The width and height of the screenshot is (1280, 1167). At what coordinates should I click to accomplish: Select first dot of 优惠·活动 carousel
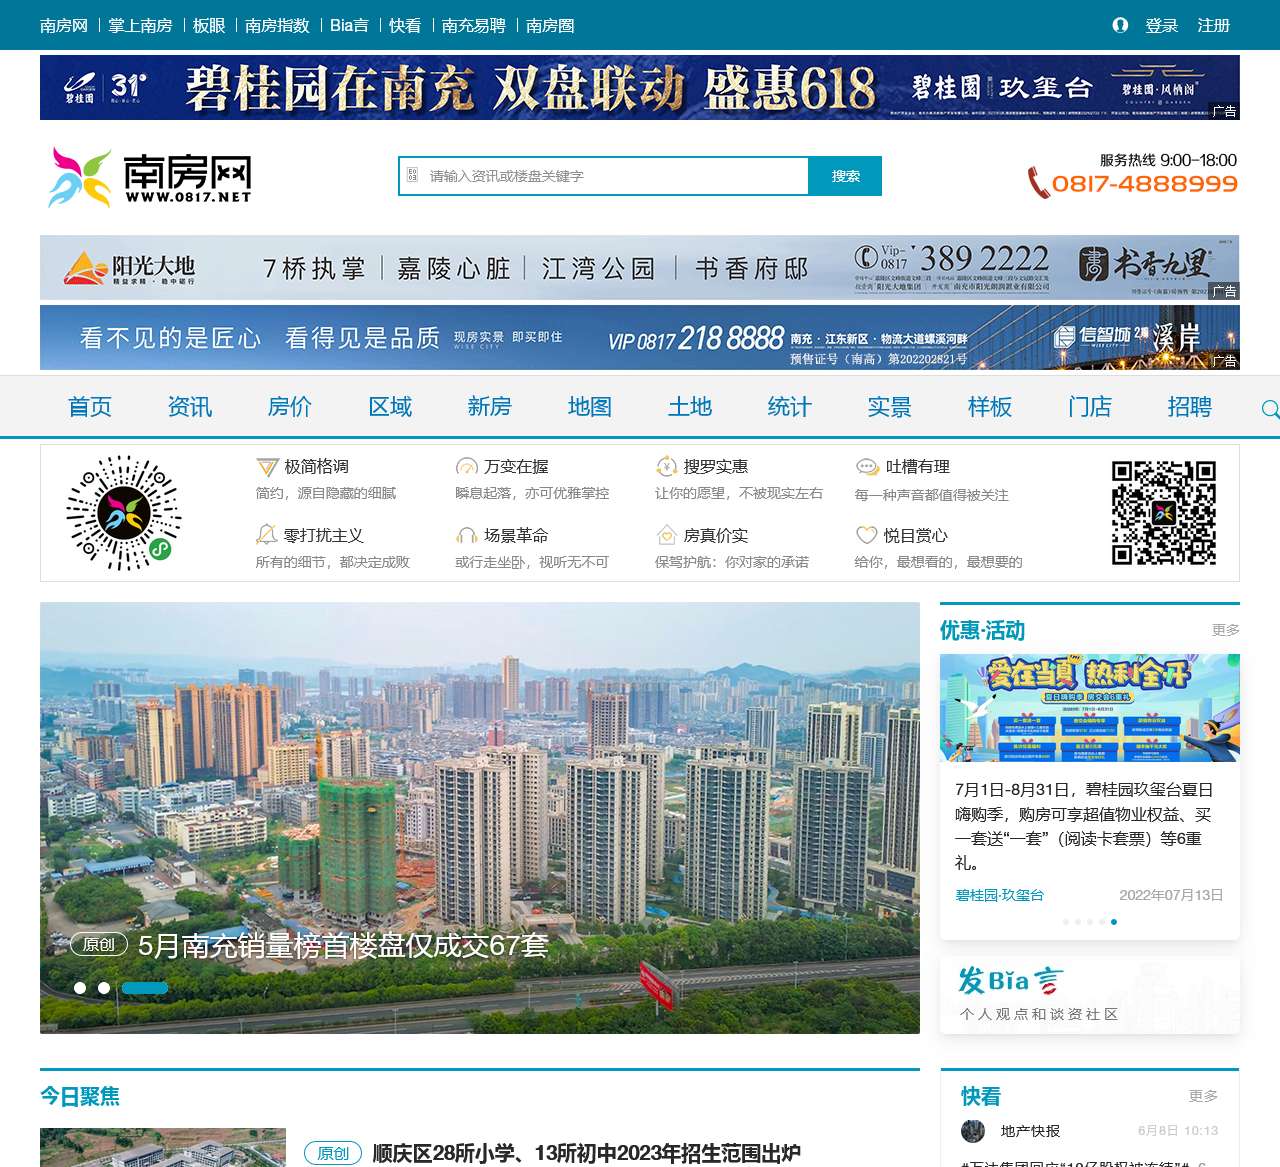tap(1066, 922)
